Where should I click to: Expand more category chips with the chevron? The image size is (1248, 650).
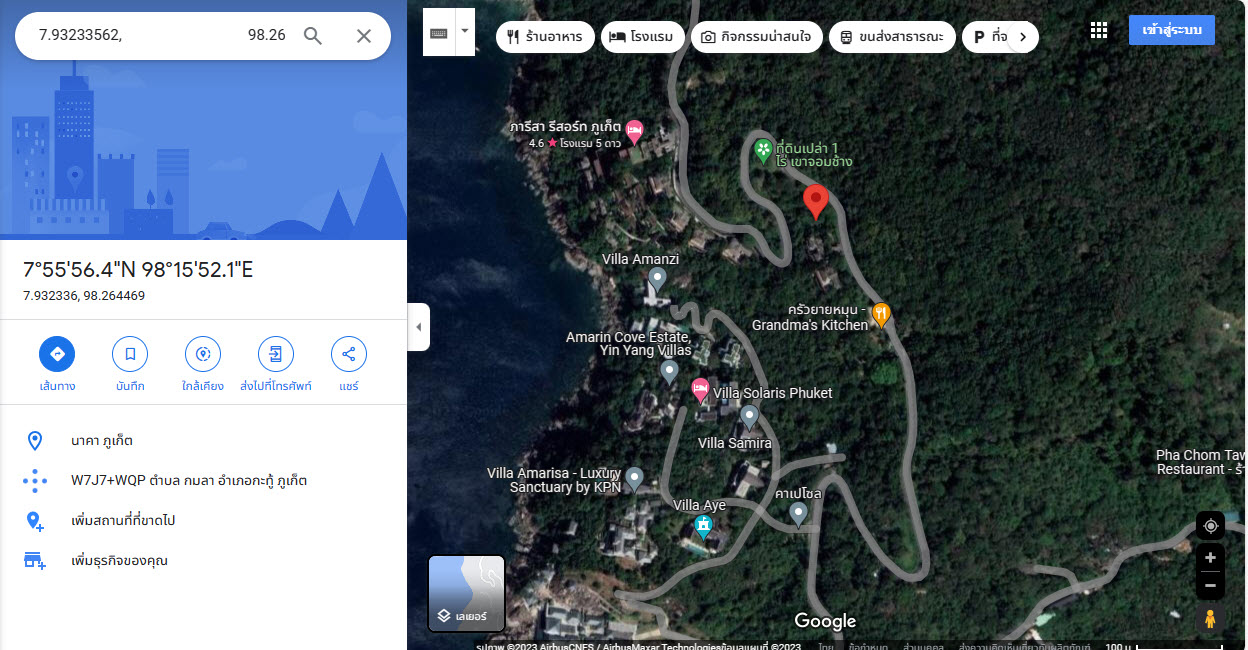click(x=1022, y=37)
